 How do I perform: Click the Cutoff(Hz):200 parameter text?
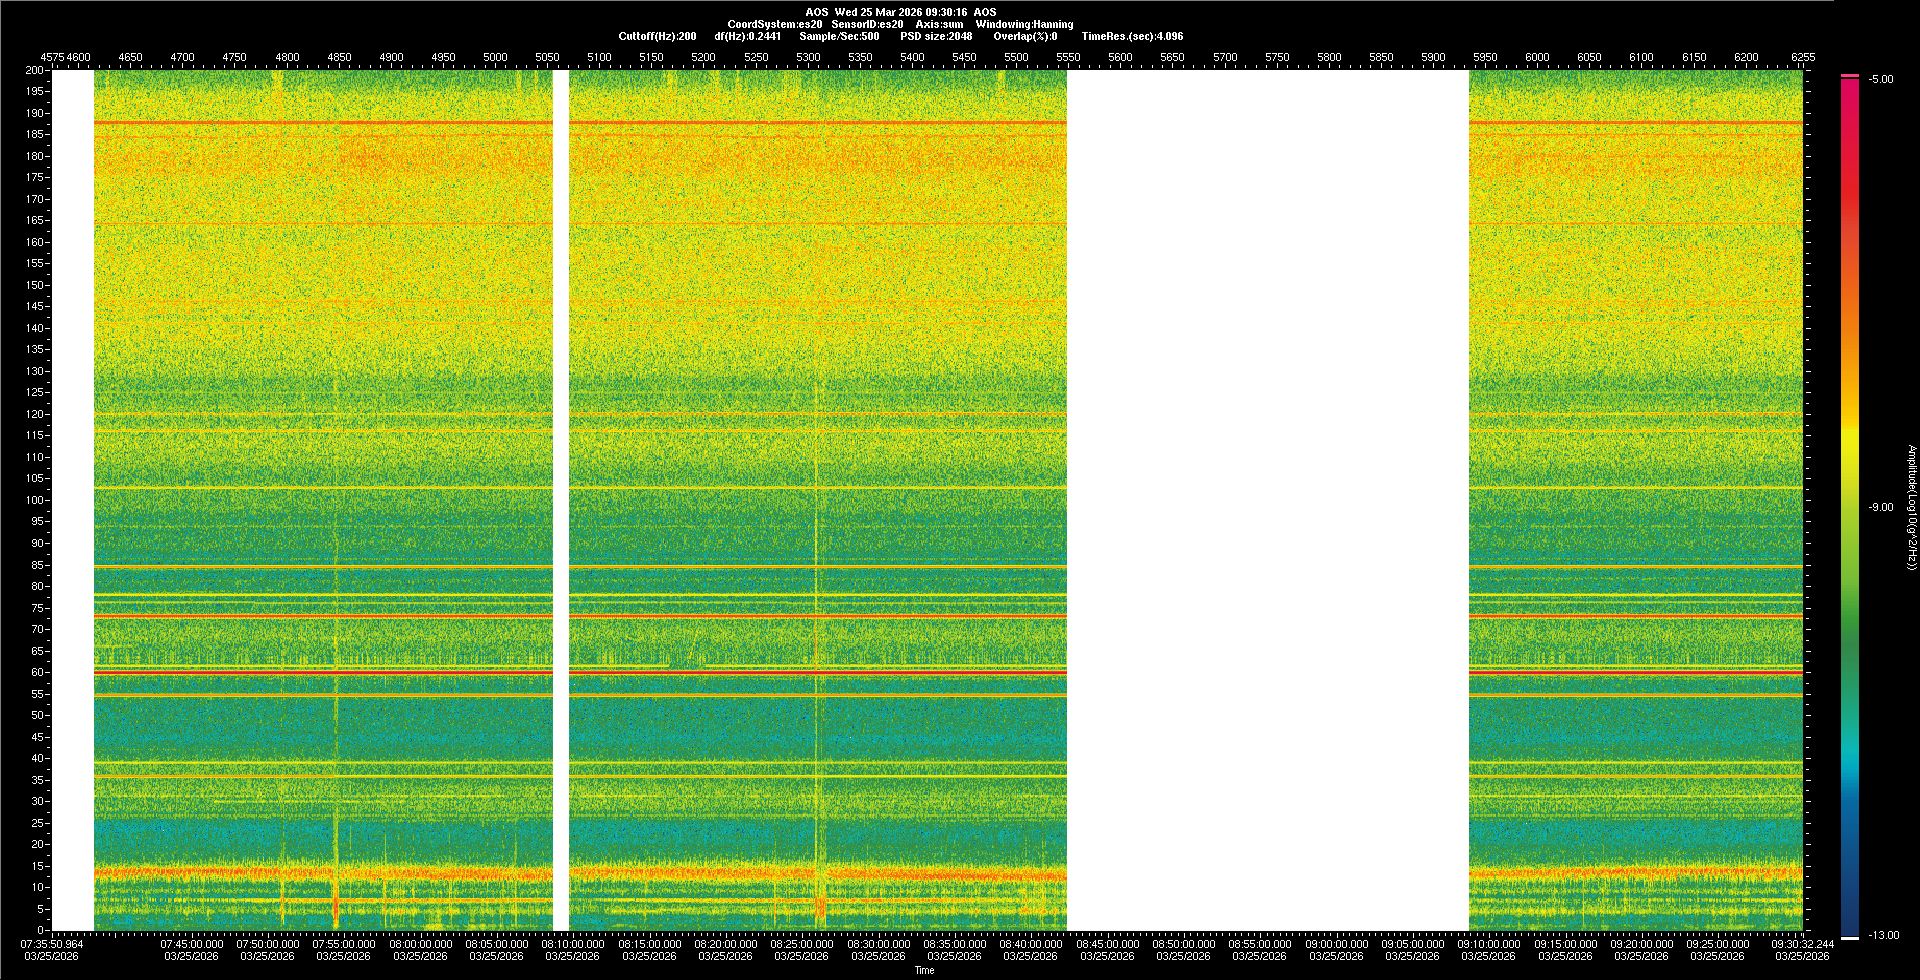(657, 36)
